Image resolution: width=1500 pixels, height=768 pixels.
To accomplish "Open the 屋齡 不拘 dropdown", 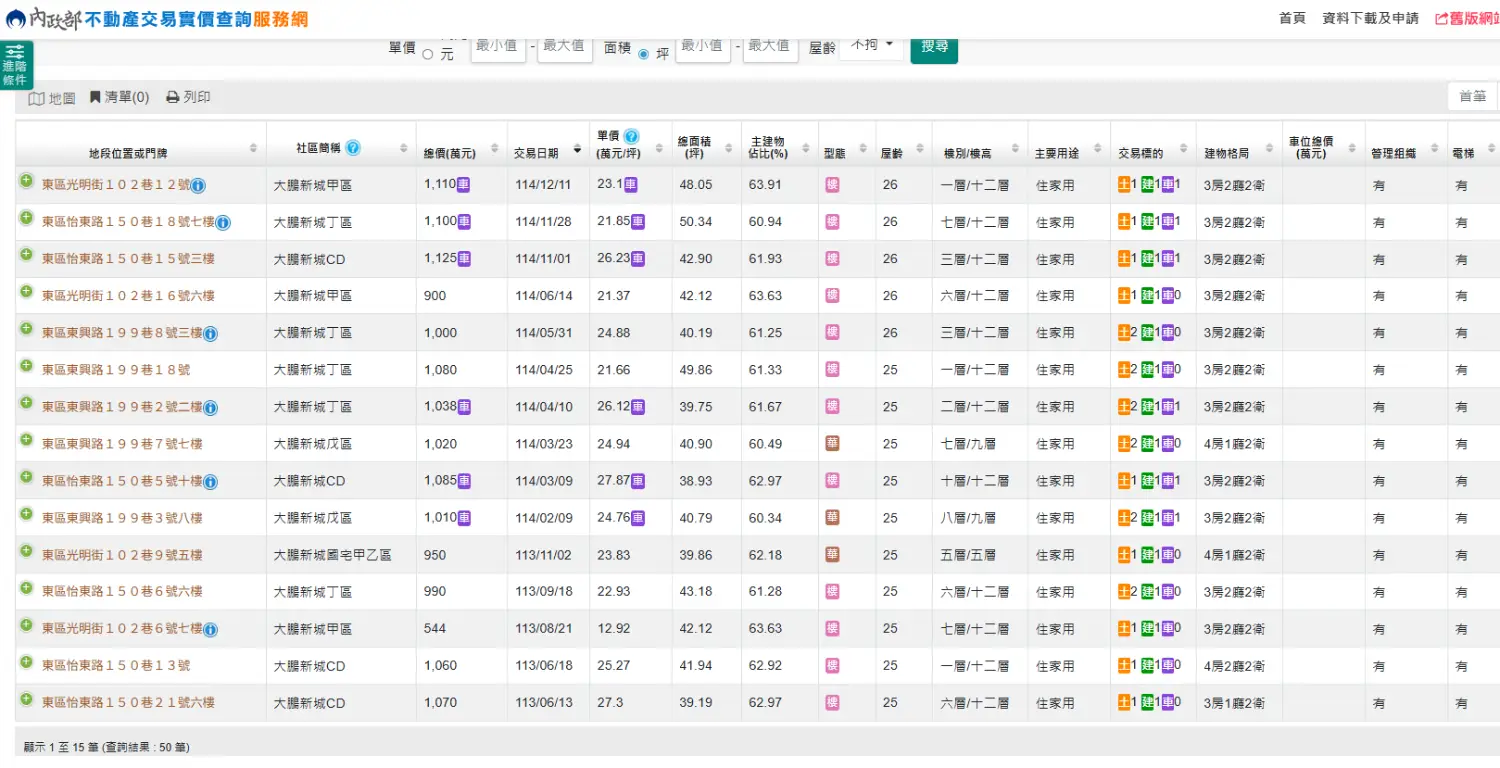I will coord(871,46).
